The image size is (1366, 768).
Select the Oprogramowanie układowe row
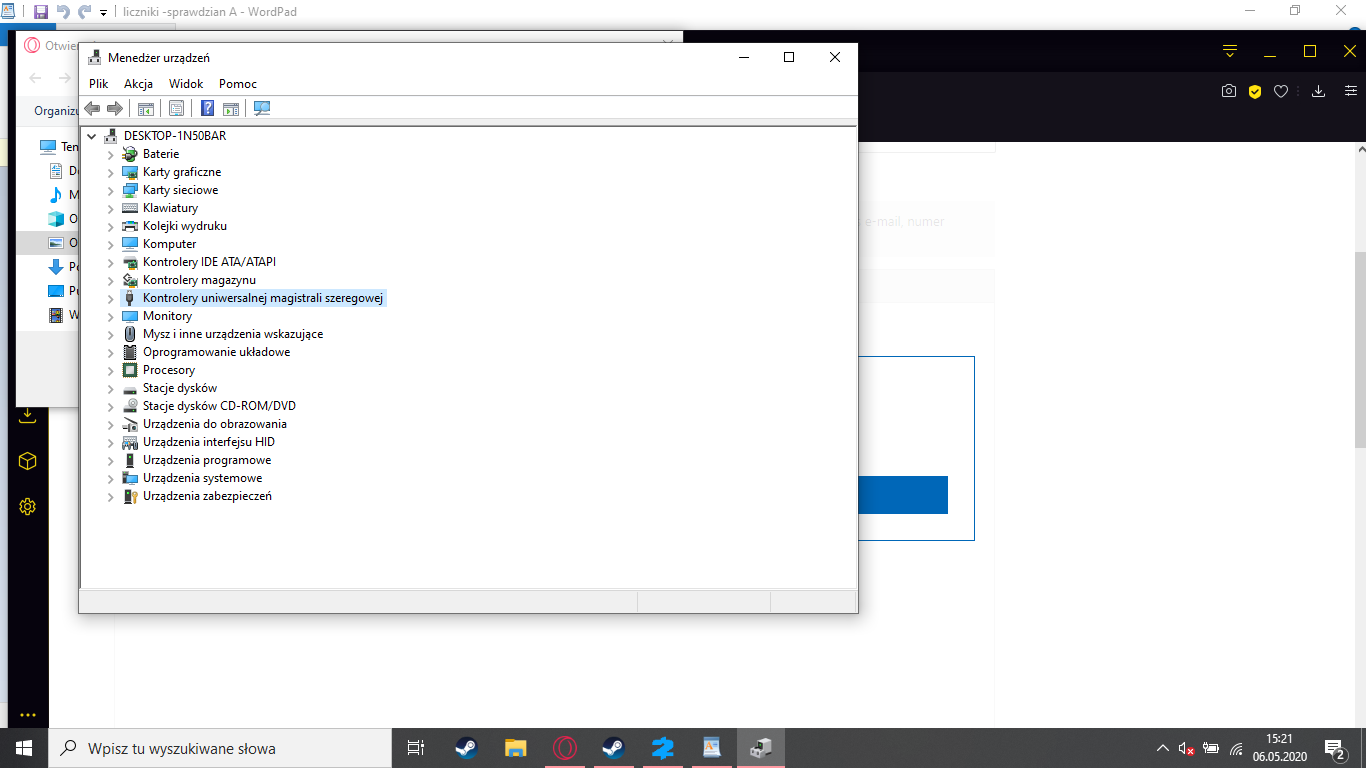tap(217, 352)
